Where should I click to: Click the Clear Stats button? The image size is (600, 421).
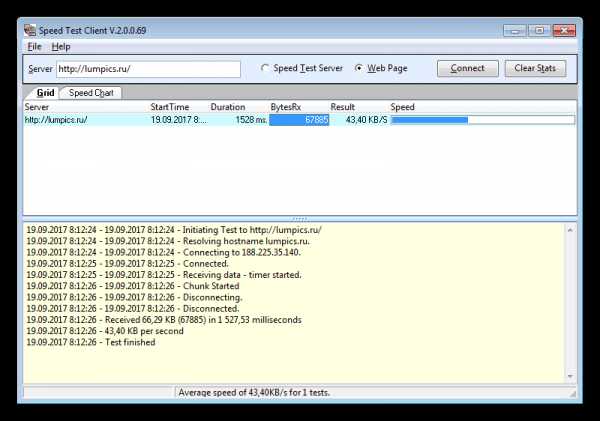click(x=535, y=69)
